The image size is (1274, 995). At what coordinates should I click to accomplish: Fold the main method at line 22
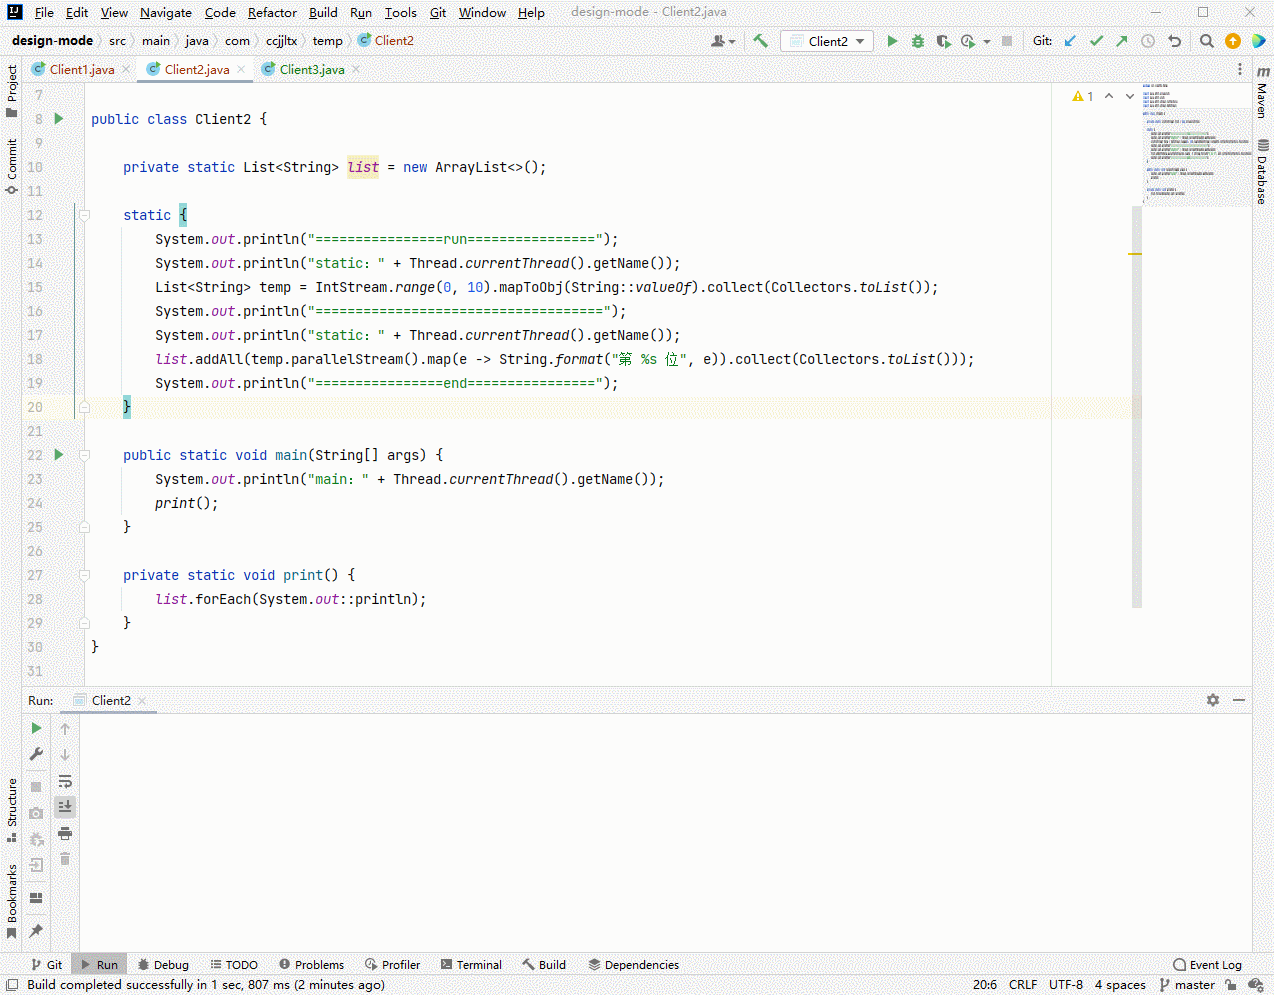point(85,455)
